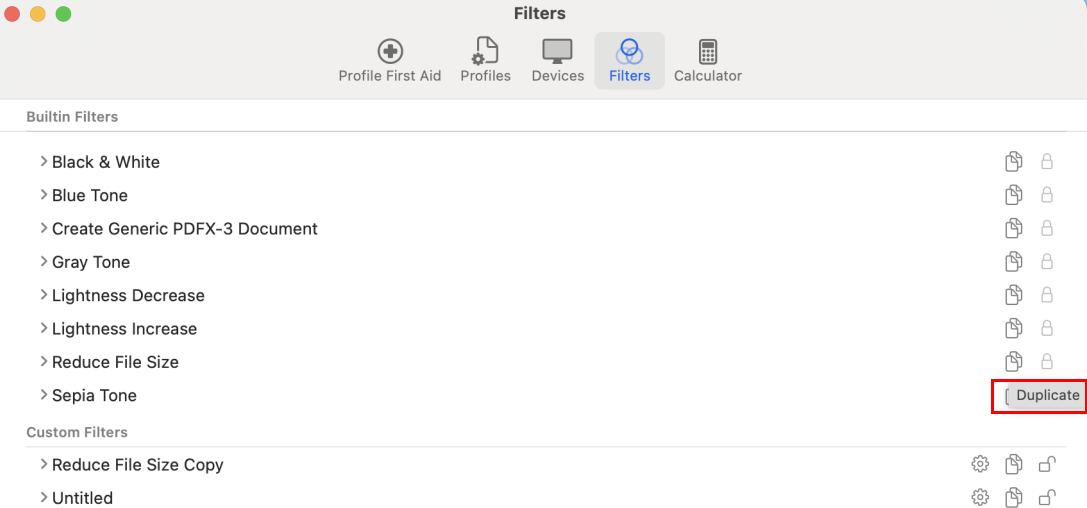Screen dimensions: 1087x508
Task: Expand the Reduce File Size filter
Action: click(44, 361)
